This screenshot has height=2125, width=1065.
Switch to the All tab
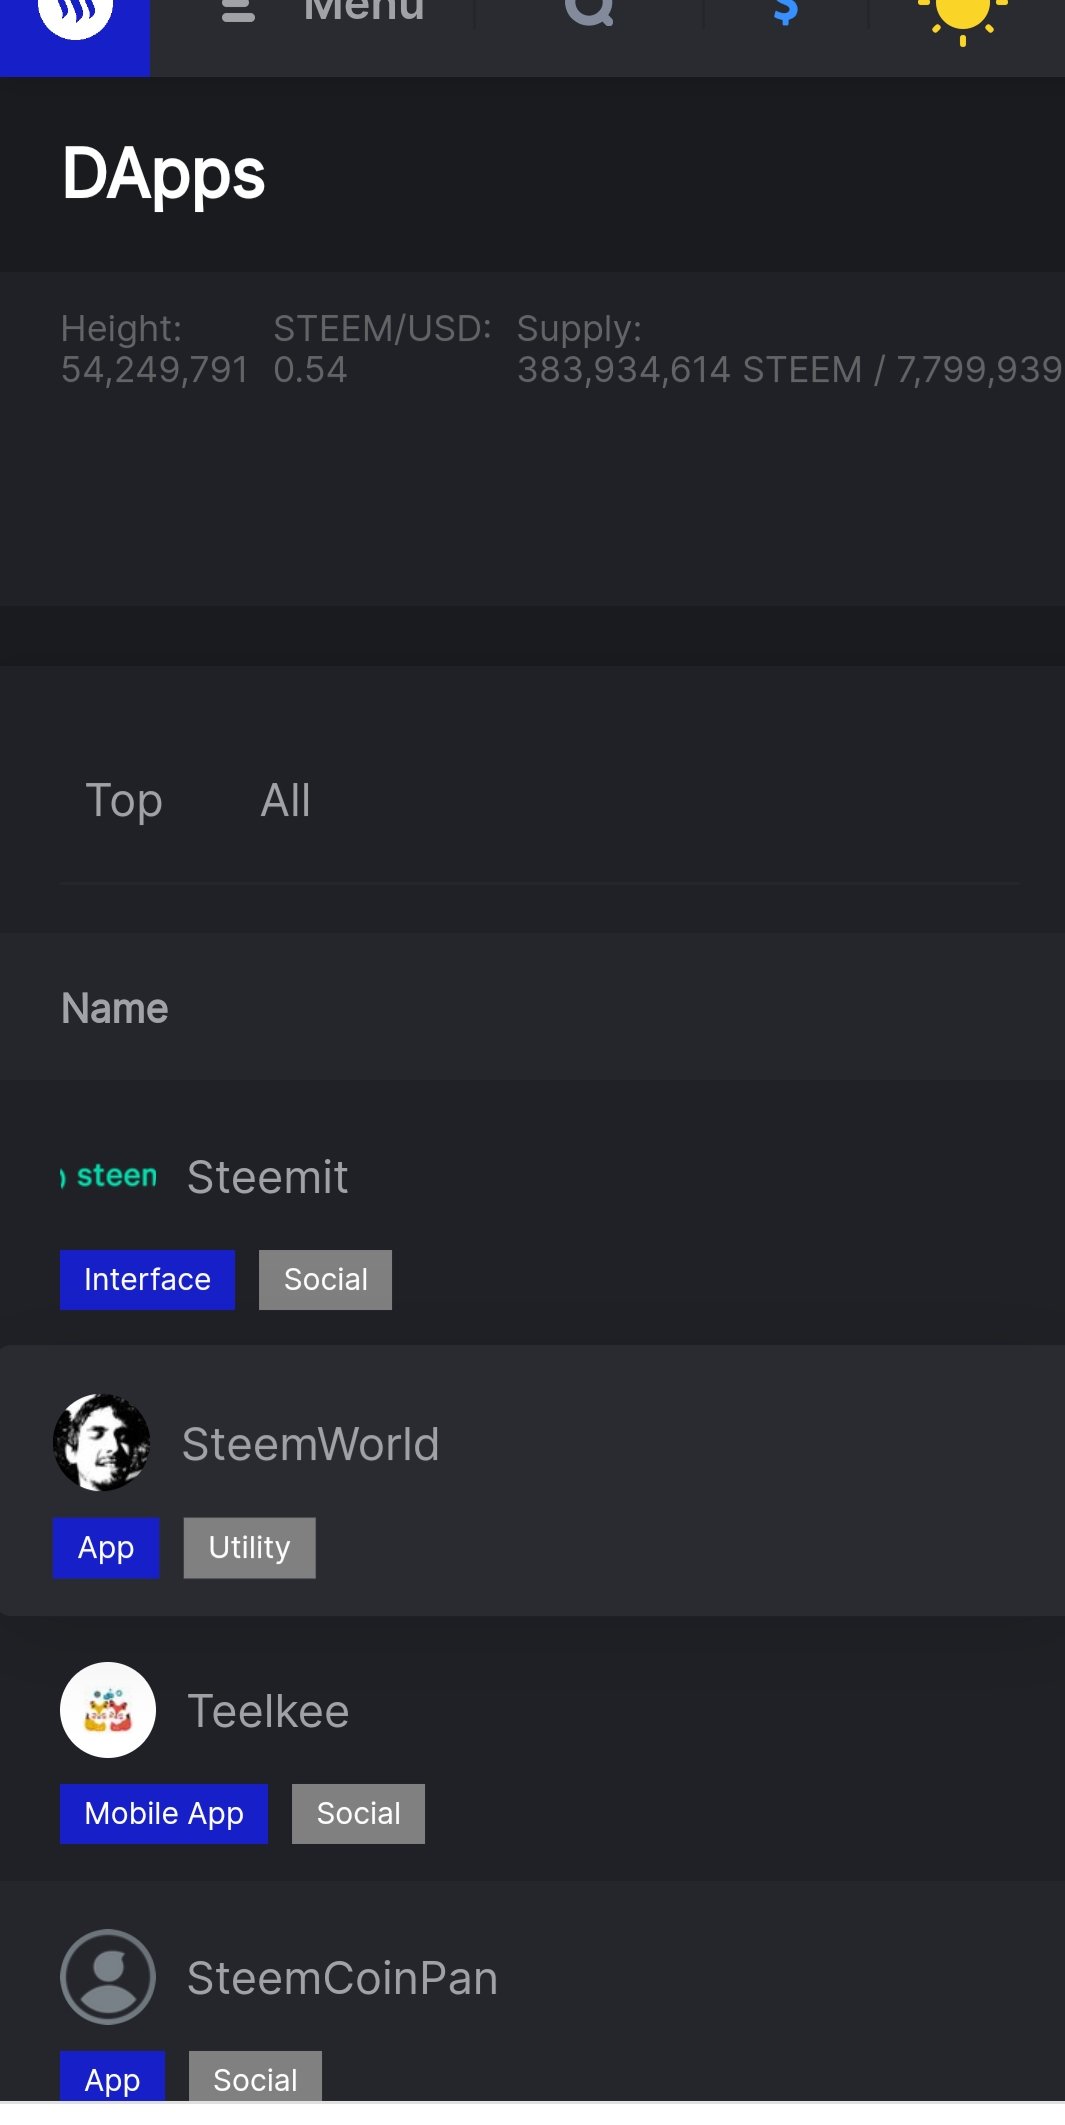[285, 800]
